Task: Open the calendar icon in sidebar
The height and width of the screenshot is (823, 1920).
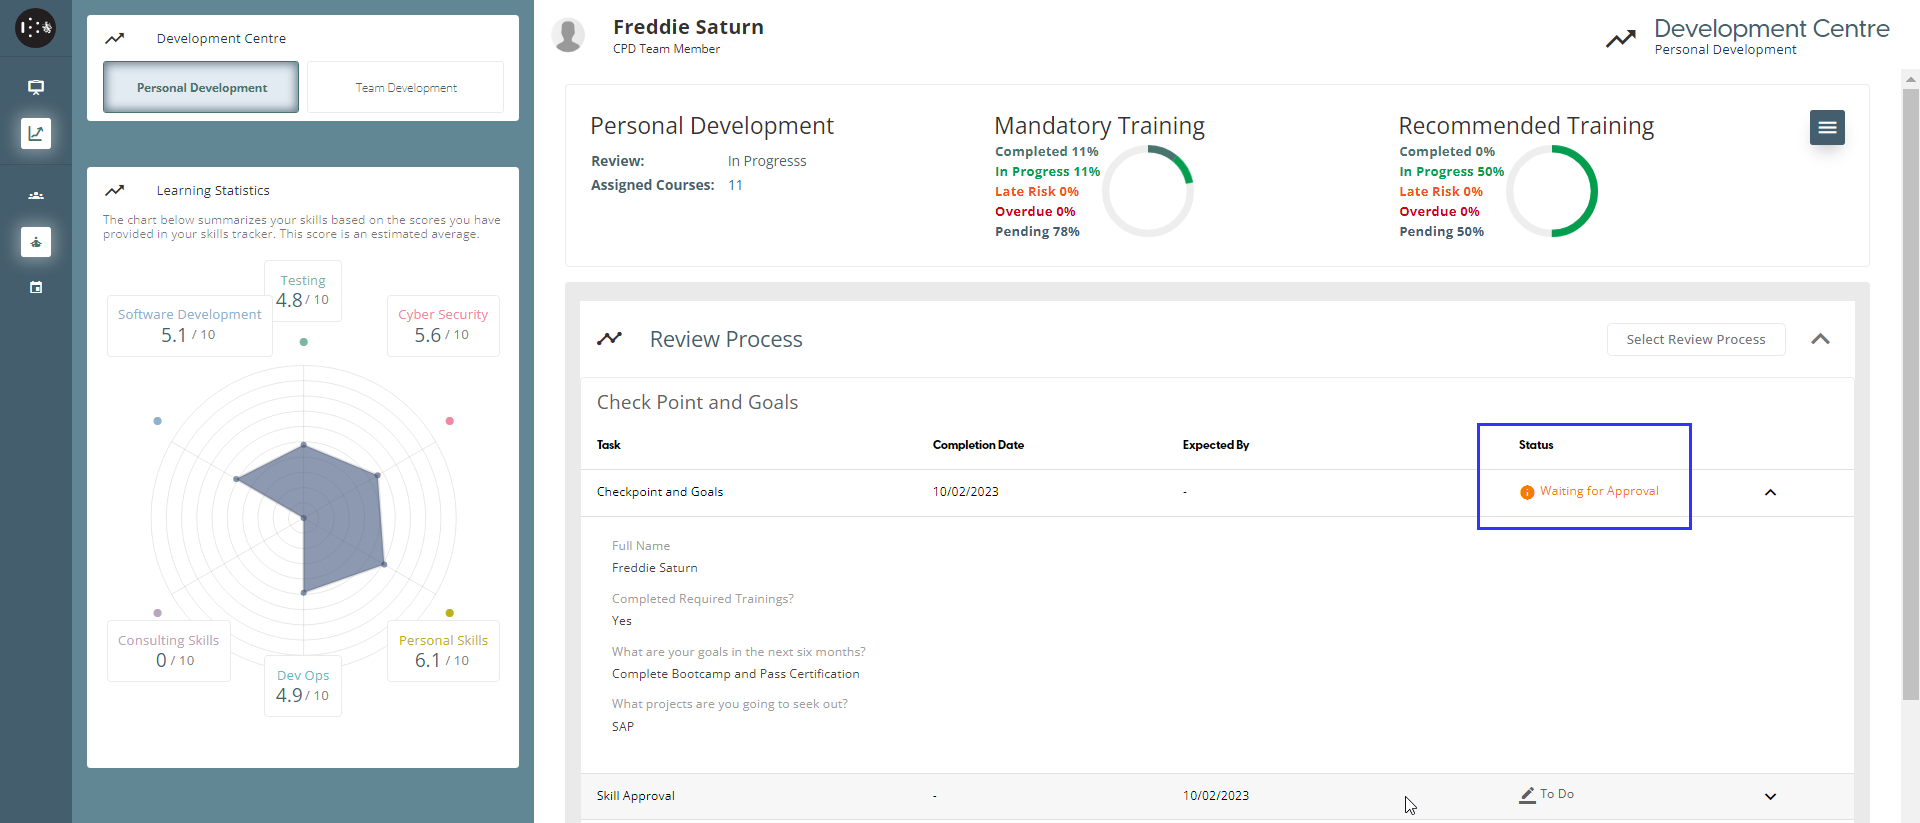Action: (x=36, y=288)
